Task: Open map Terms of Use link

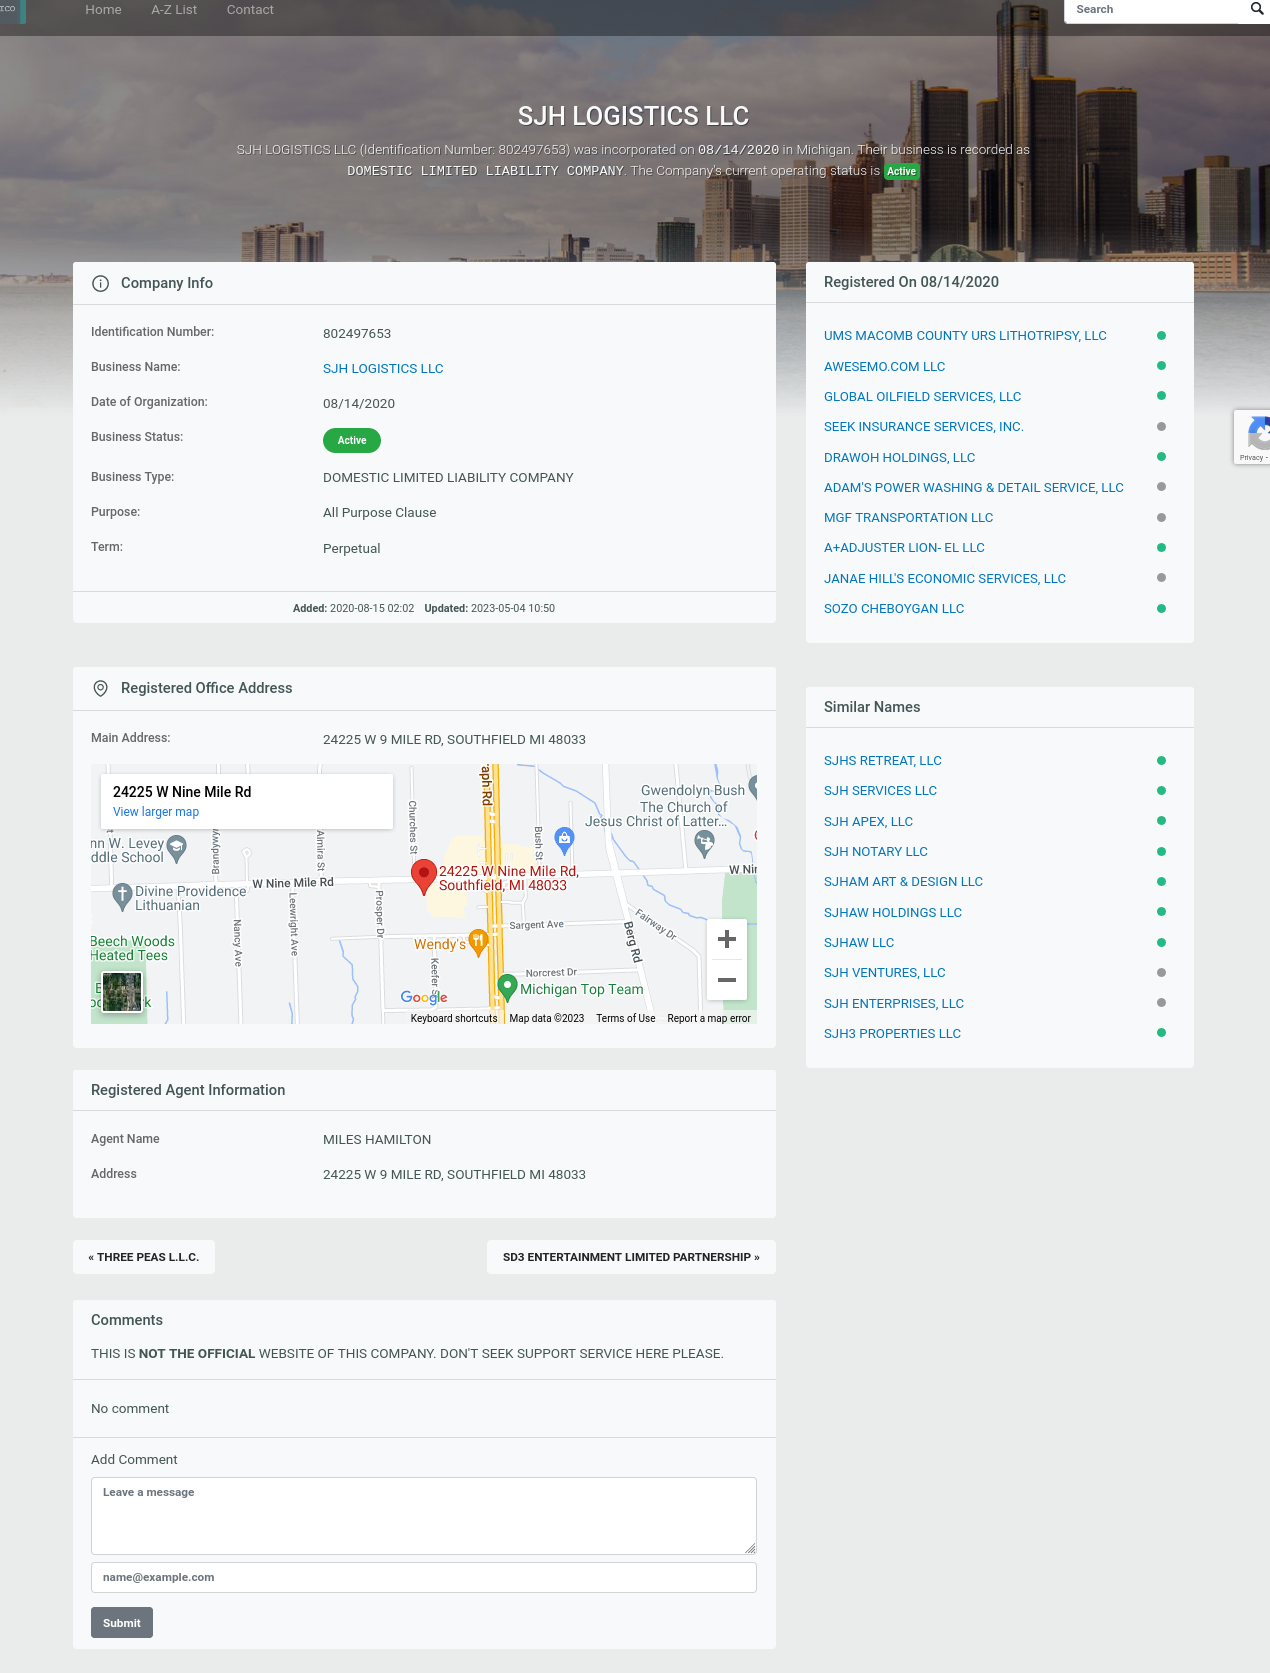Action: [x=626, y=1018]
